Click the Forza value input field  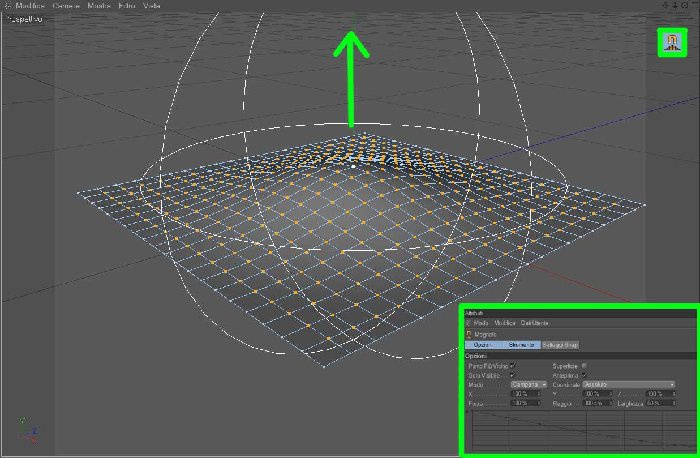(x=523, y=403)
